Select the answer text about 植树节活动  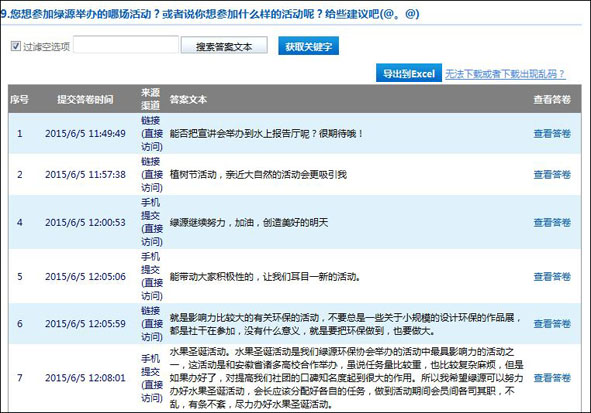(x=258, y=175)
